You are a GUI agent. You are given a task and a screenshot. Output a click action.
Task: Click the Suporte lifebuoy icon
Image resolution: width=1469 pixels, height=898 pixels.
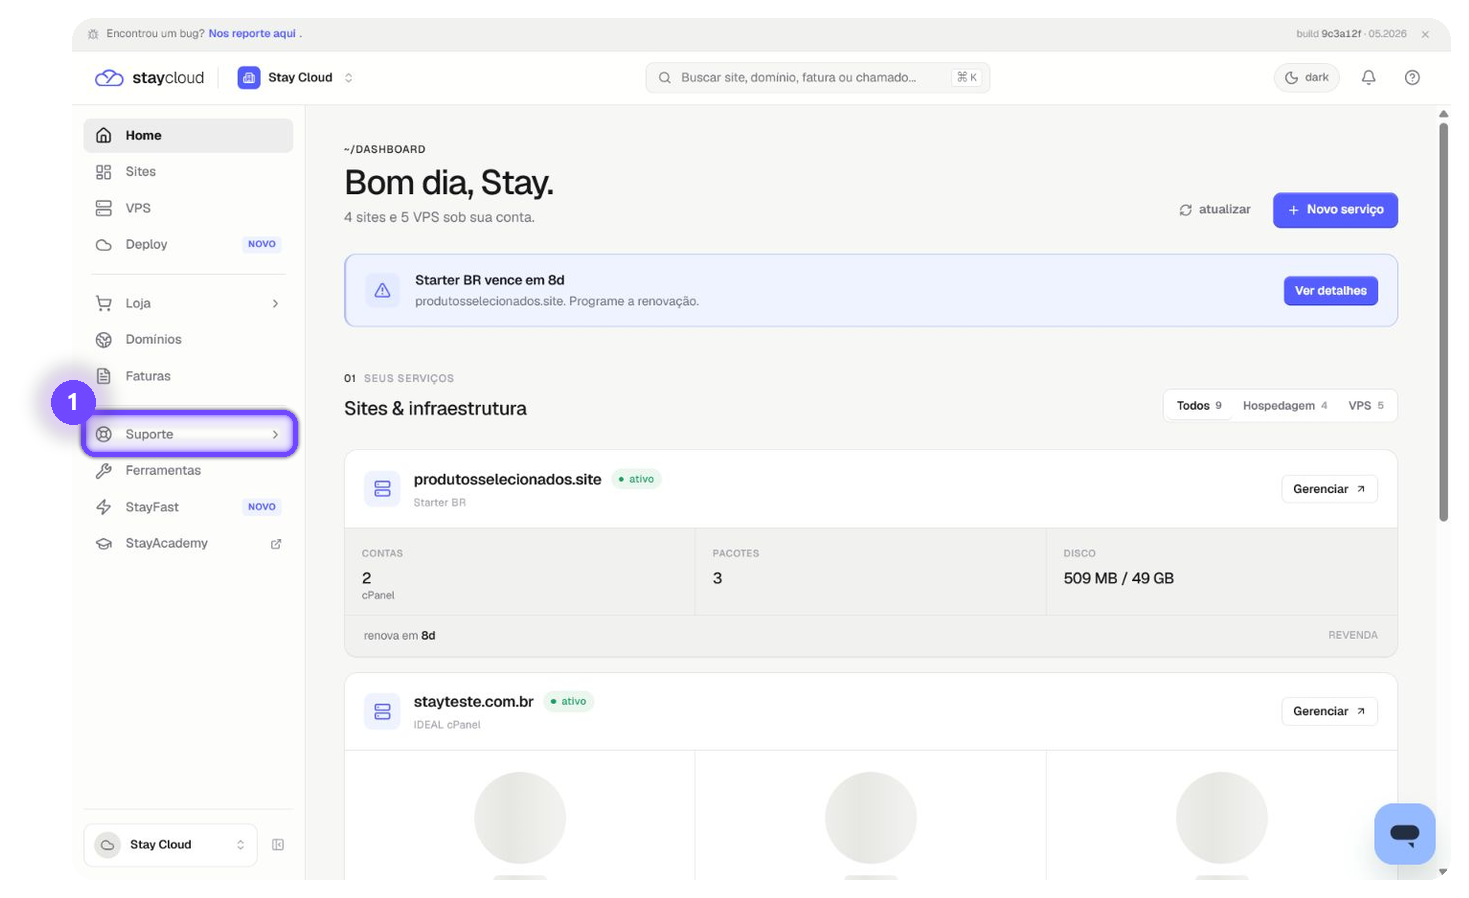[x=104, y=434]
